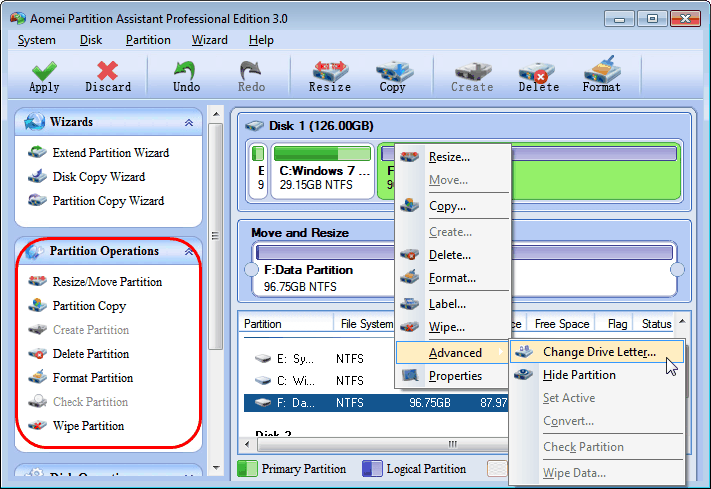Screen dimensions: 711x489
Task: Open the Advanced submenu entry
Action: 452,353
